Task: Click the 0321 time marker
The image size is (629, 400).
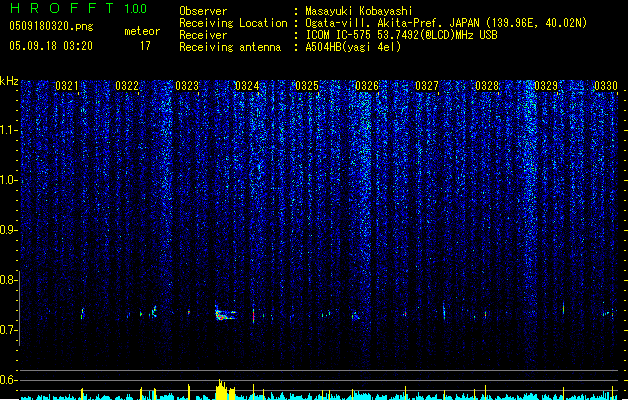Action: pyautogui.click(x=67, y=86)
